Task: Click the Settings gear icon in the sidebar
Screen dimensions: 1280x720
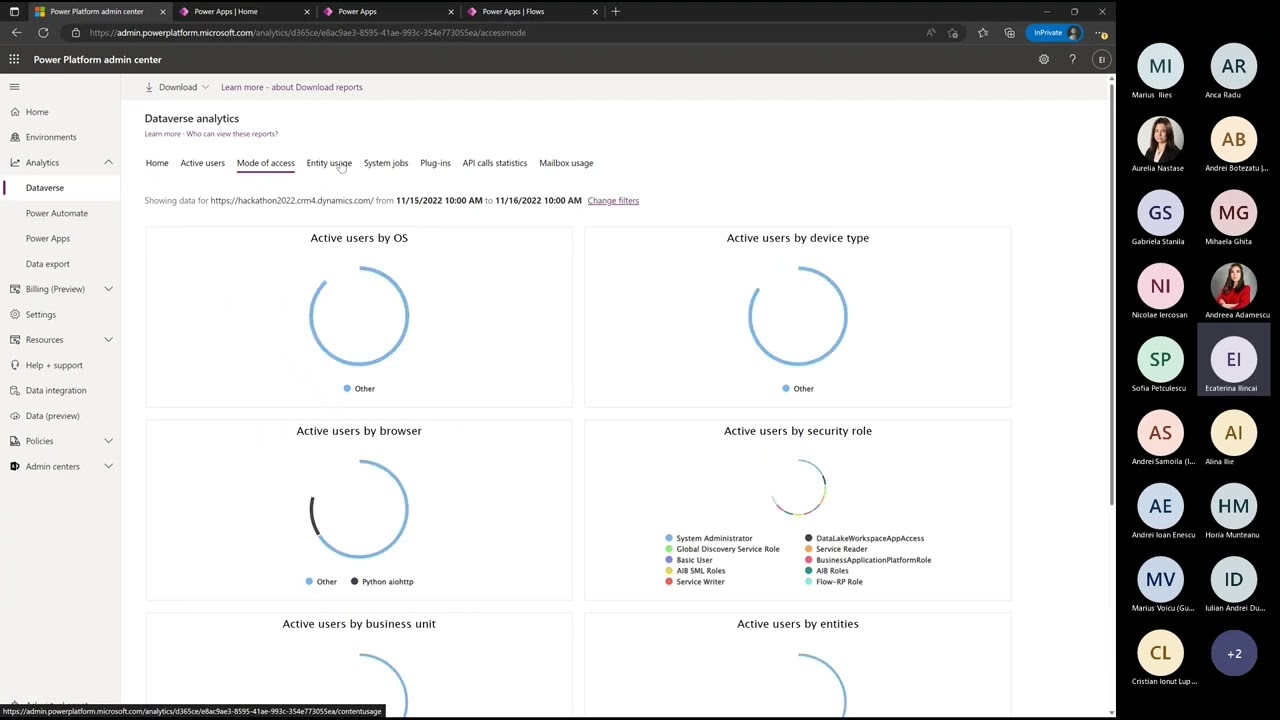Action: click(x=15, y=314)
